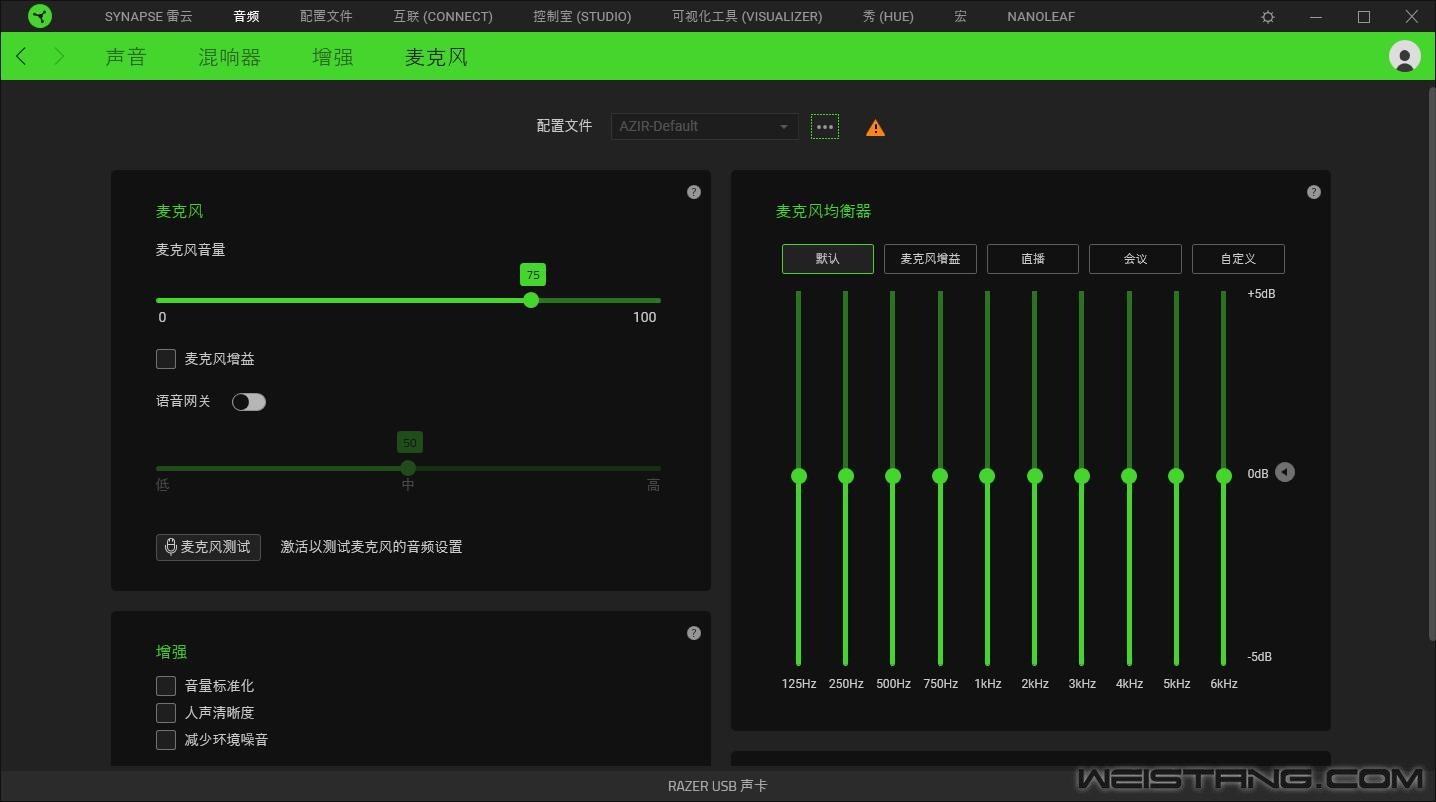The height and width of the screenshot is (802, 1436).
Task: Select the 会议 equalizer preset
Action: [x=1135, y=259]
